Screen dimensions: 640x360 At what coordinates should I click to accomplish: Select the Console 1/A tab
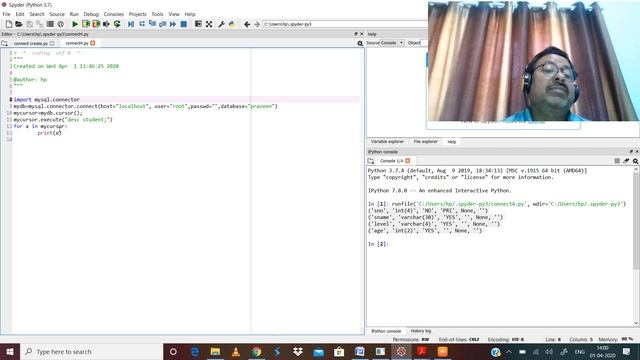[391, 161]
